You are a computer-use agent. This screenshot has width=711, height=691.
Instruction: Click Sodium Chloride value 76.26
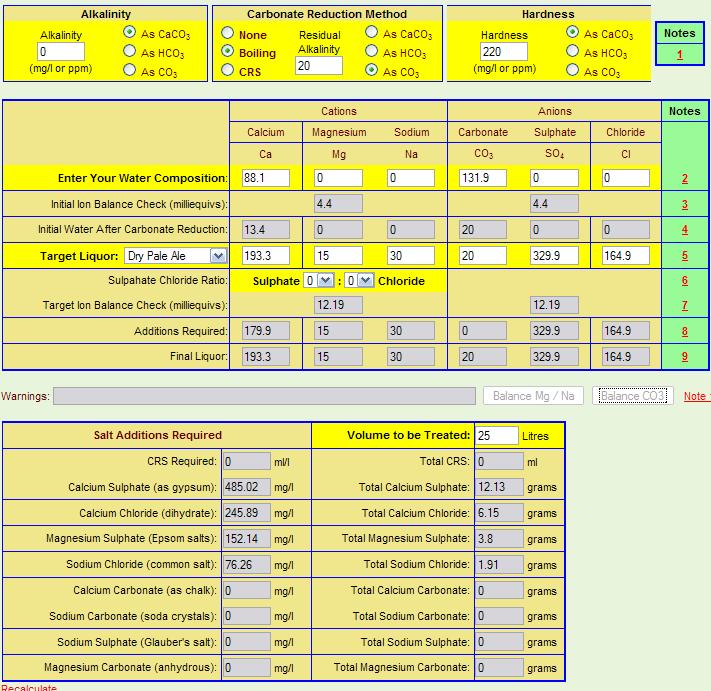(x=247, y=564)
